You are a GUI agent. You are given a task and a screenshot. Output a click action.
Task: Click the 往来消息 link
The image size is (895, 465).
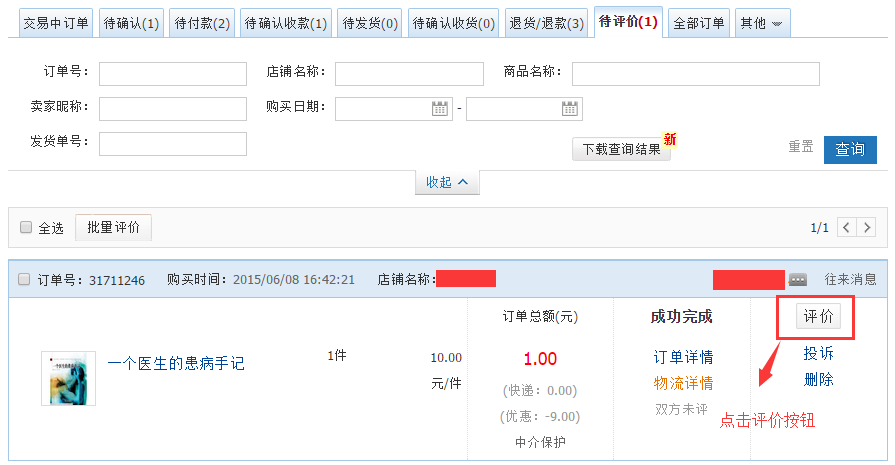850,279
